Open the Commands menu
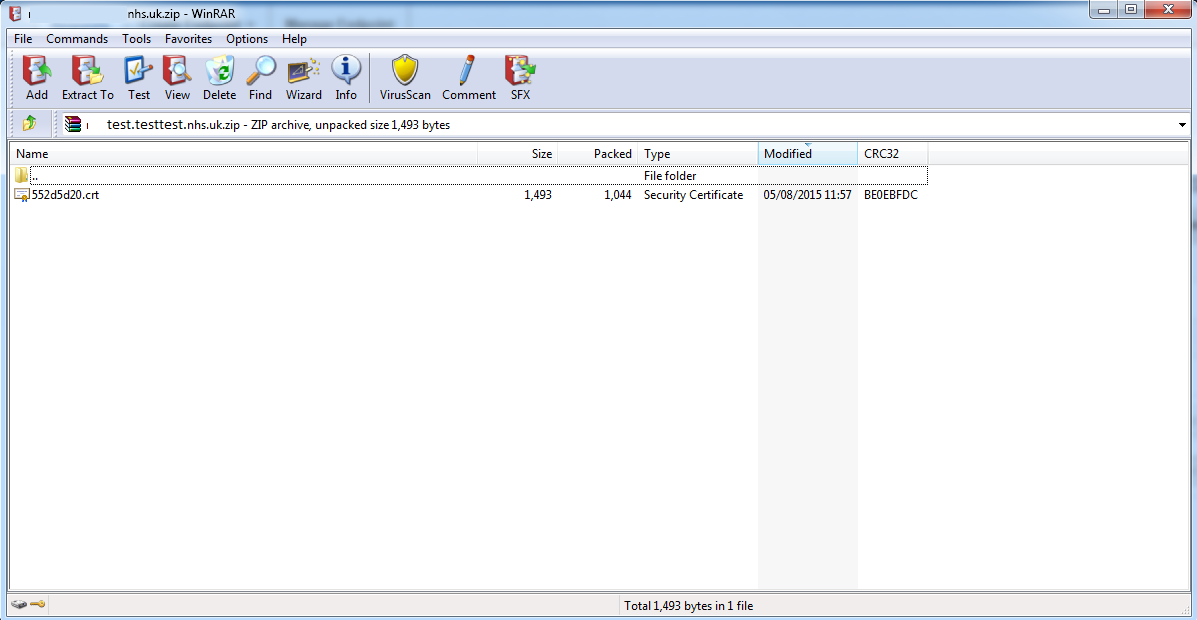 pos(77,39)
